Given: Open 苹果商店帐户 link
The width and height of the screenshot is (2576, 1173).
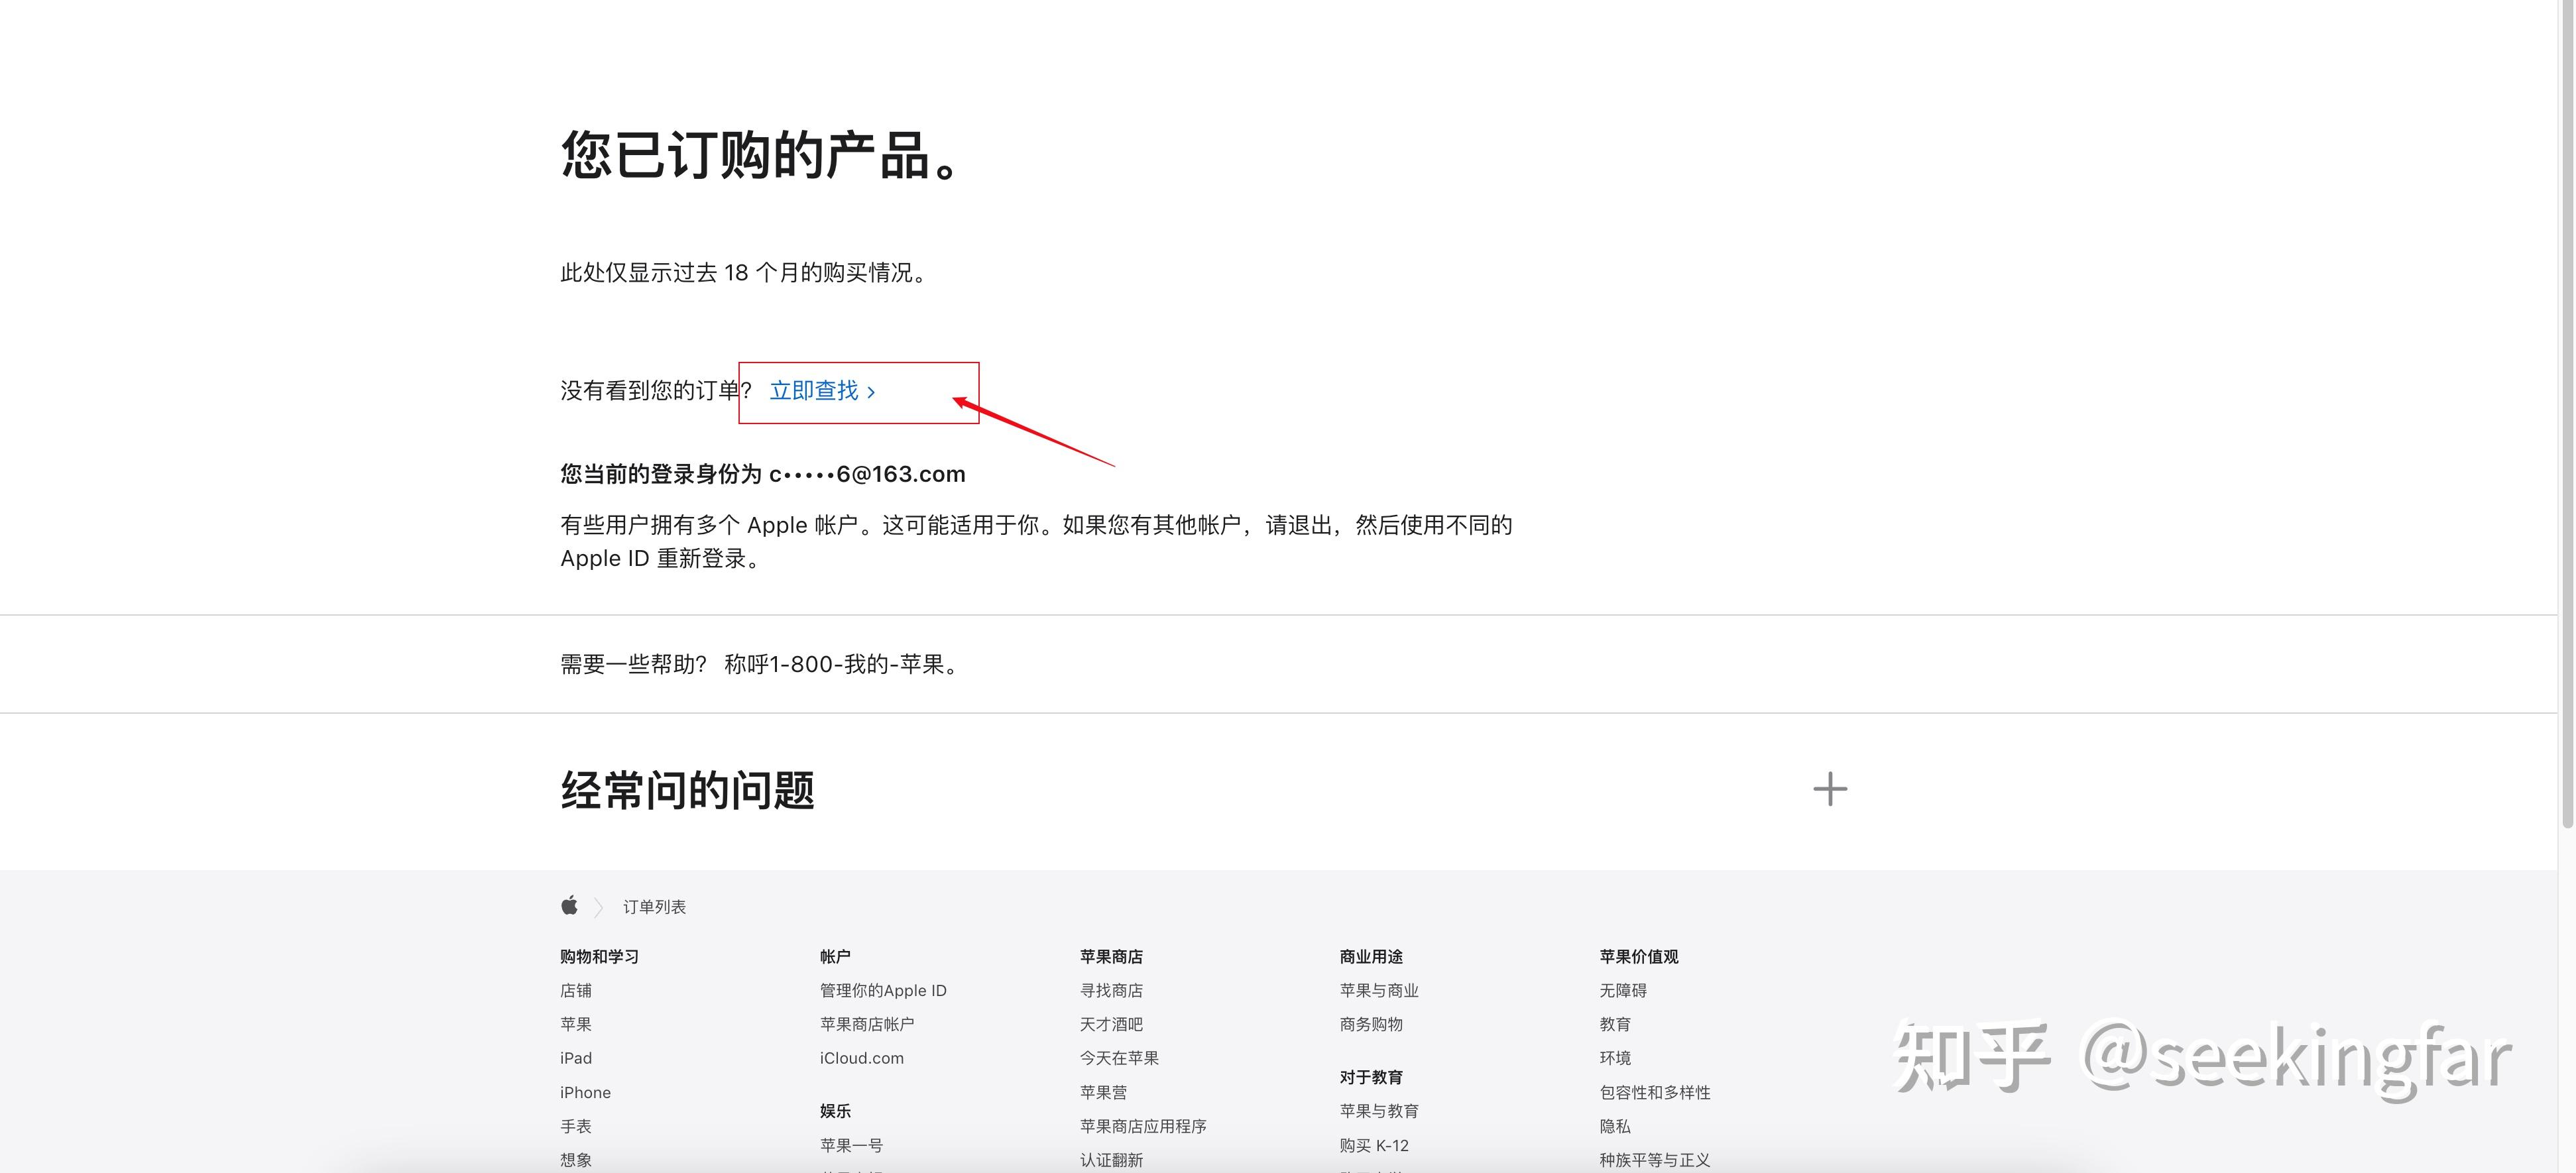Looking at the screenshot, I should 866,1024.
